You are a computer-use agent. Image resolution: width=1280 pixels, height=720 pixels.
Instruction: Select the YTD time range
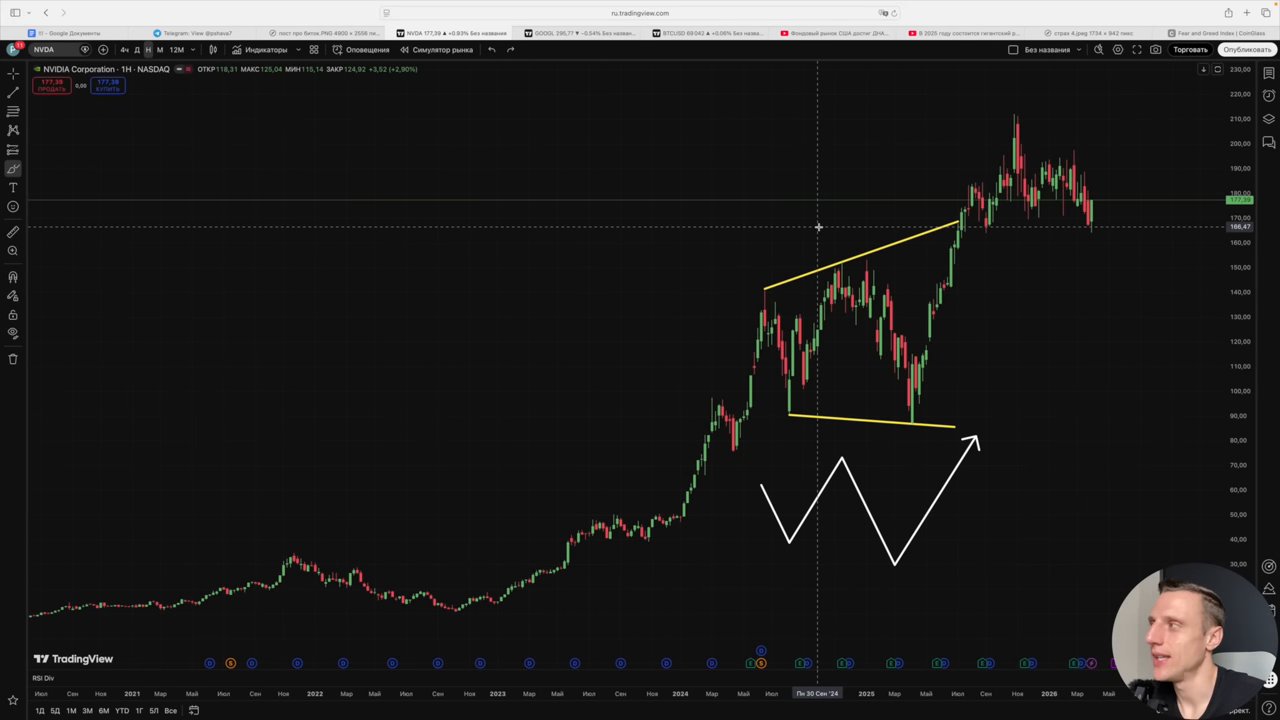coord(121,711)
